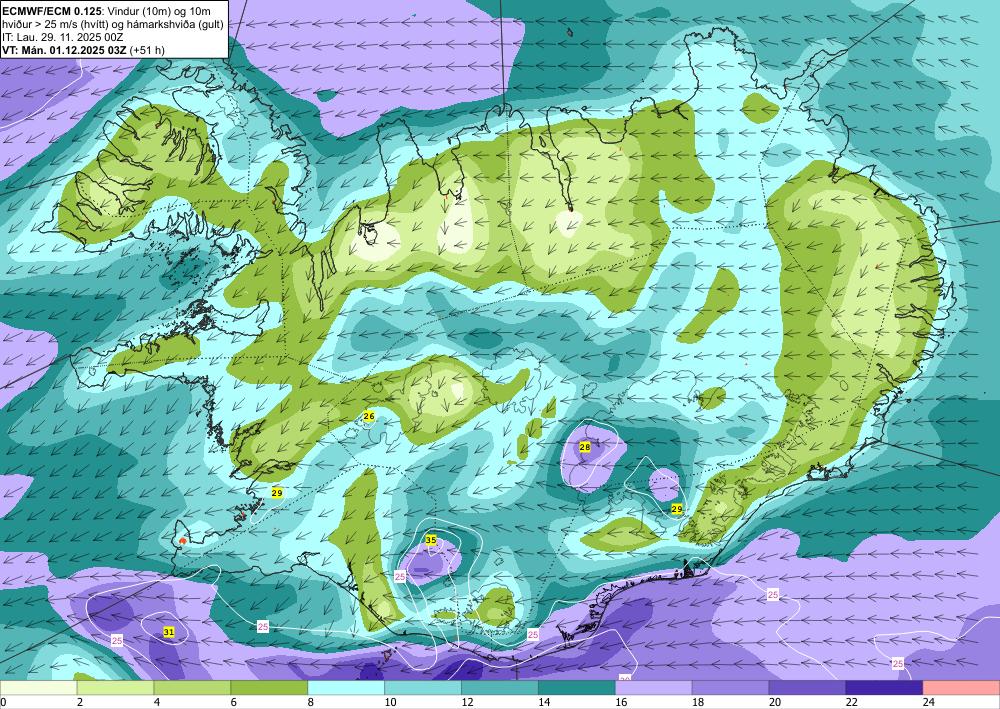Choose the 10–12 m/s light teal legend swatch
Viewport: 1000px width, 709px height.
point(423,688)
